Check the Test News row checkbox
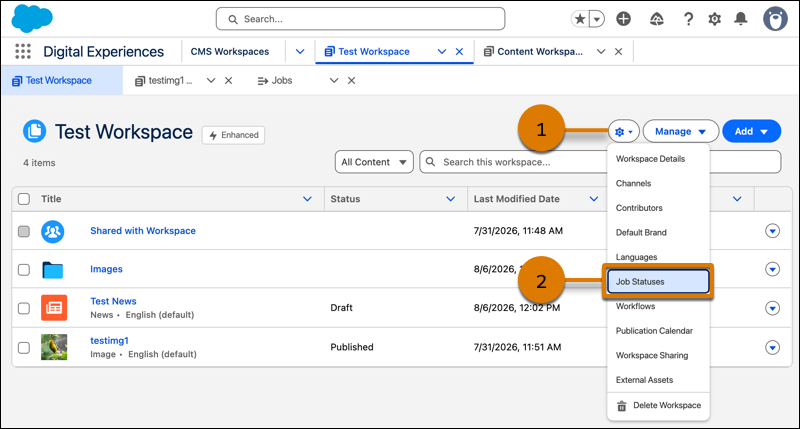800x429 pixels. coord(24,308)
